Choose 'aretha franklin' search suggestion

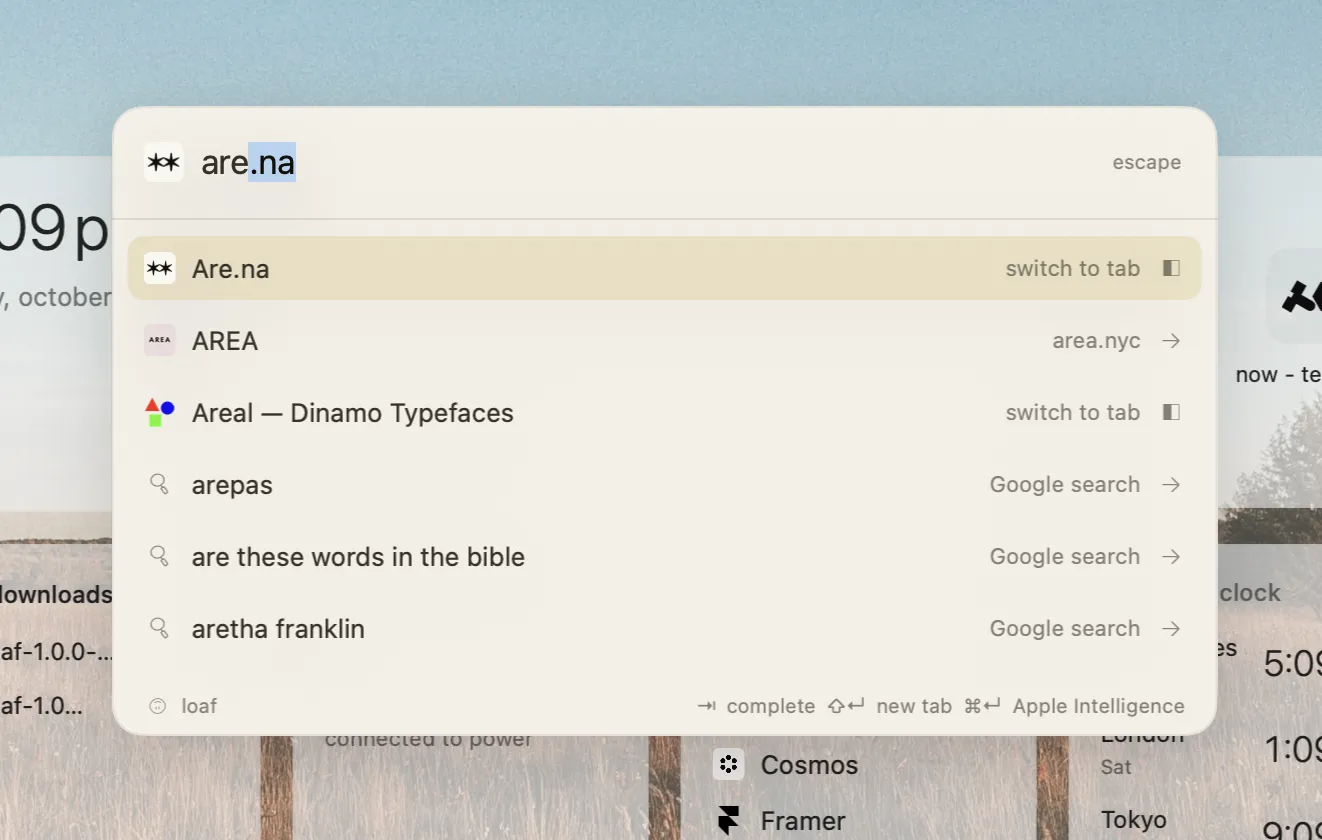[x=664, y=628]
